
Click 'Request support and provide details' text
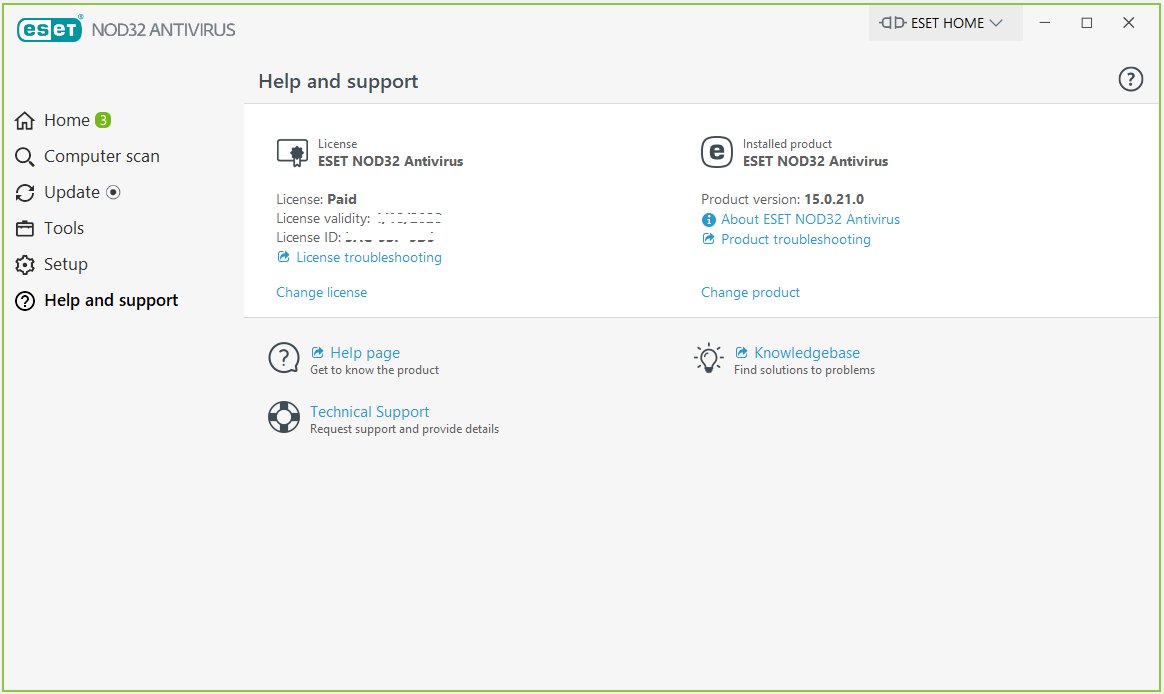(x=405, y=429)
